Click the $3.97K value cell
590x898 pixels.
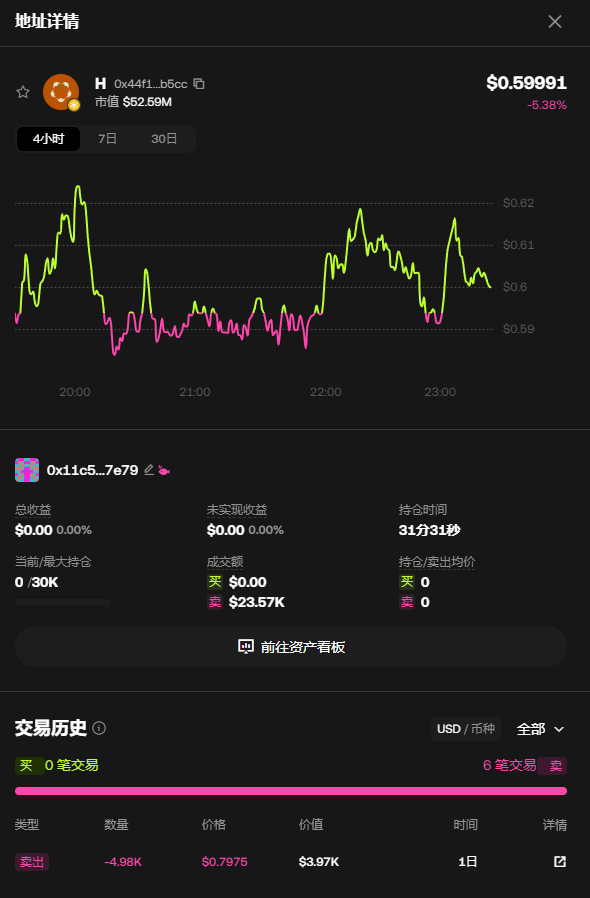point(318,861)
